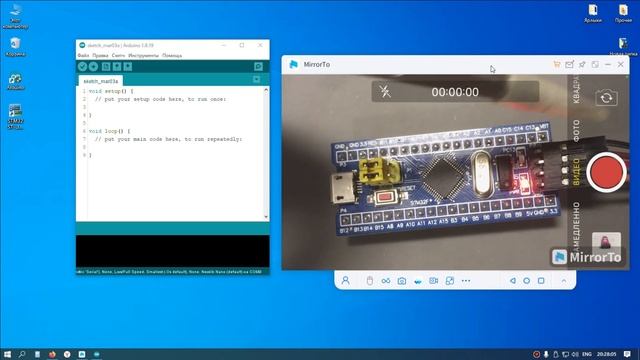
Task: Click the void loop code line
Action: pyautogui.click(x=109, y=131)
